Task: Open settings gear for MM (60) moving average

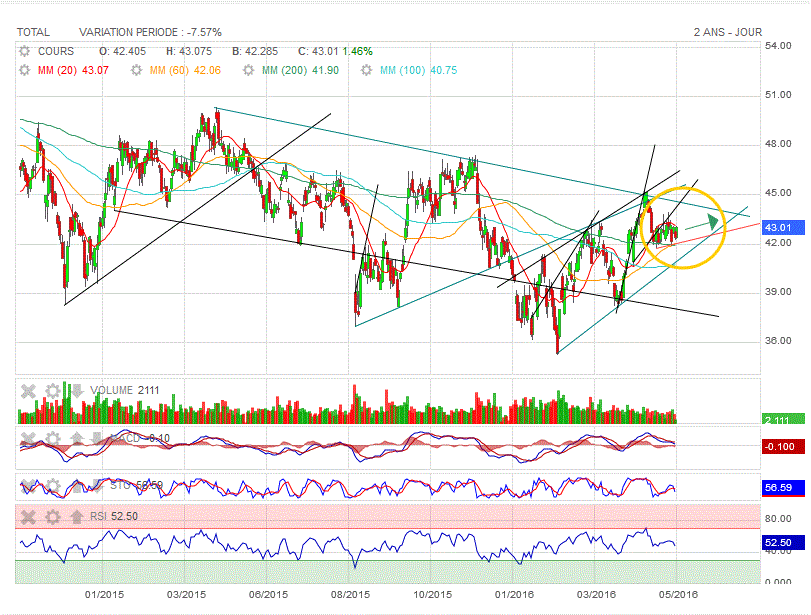Action: (136, 70)
